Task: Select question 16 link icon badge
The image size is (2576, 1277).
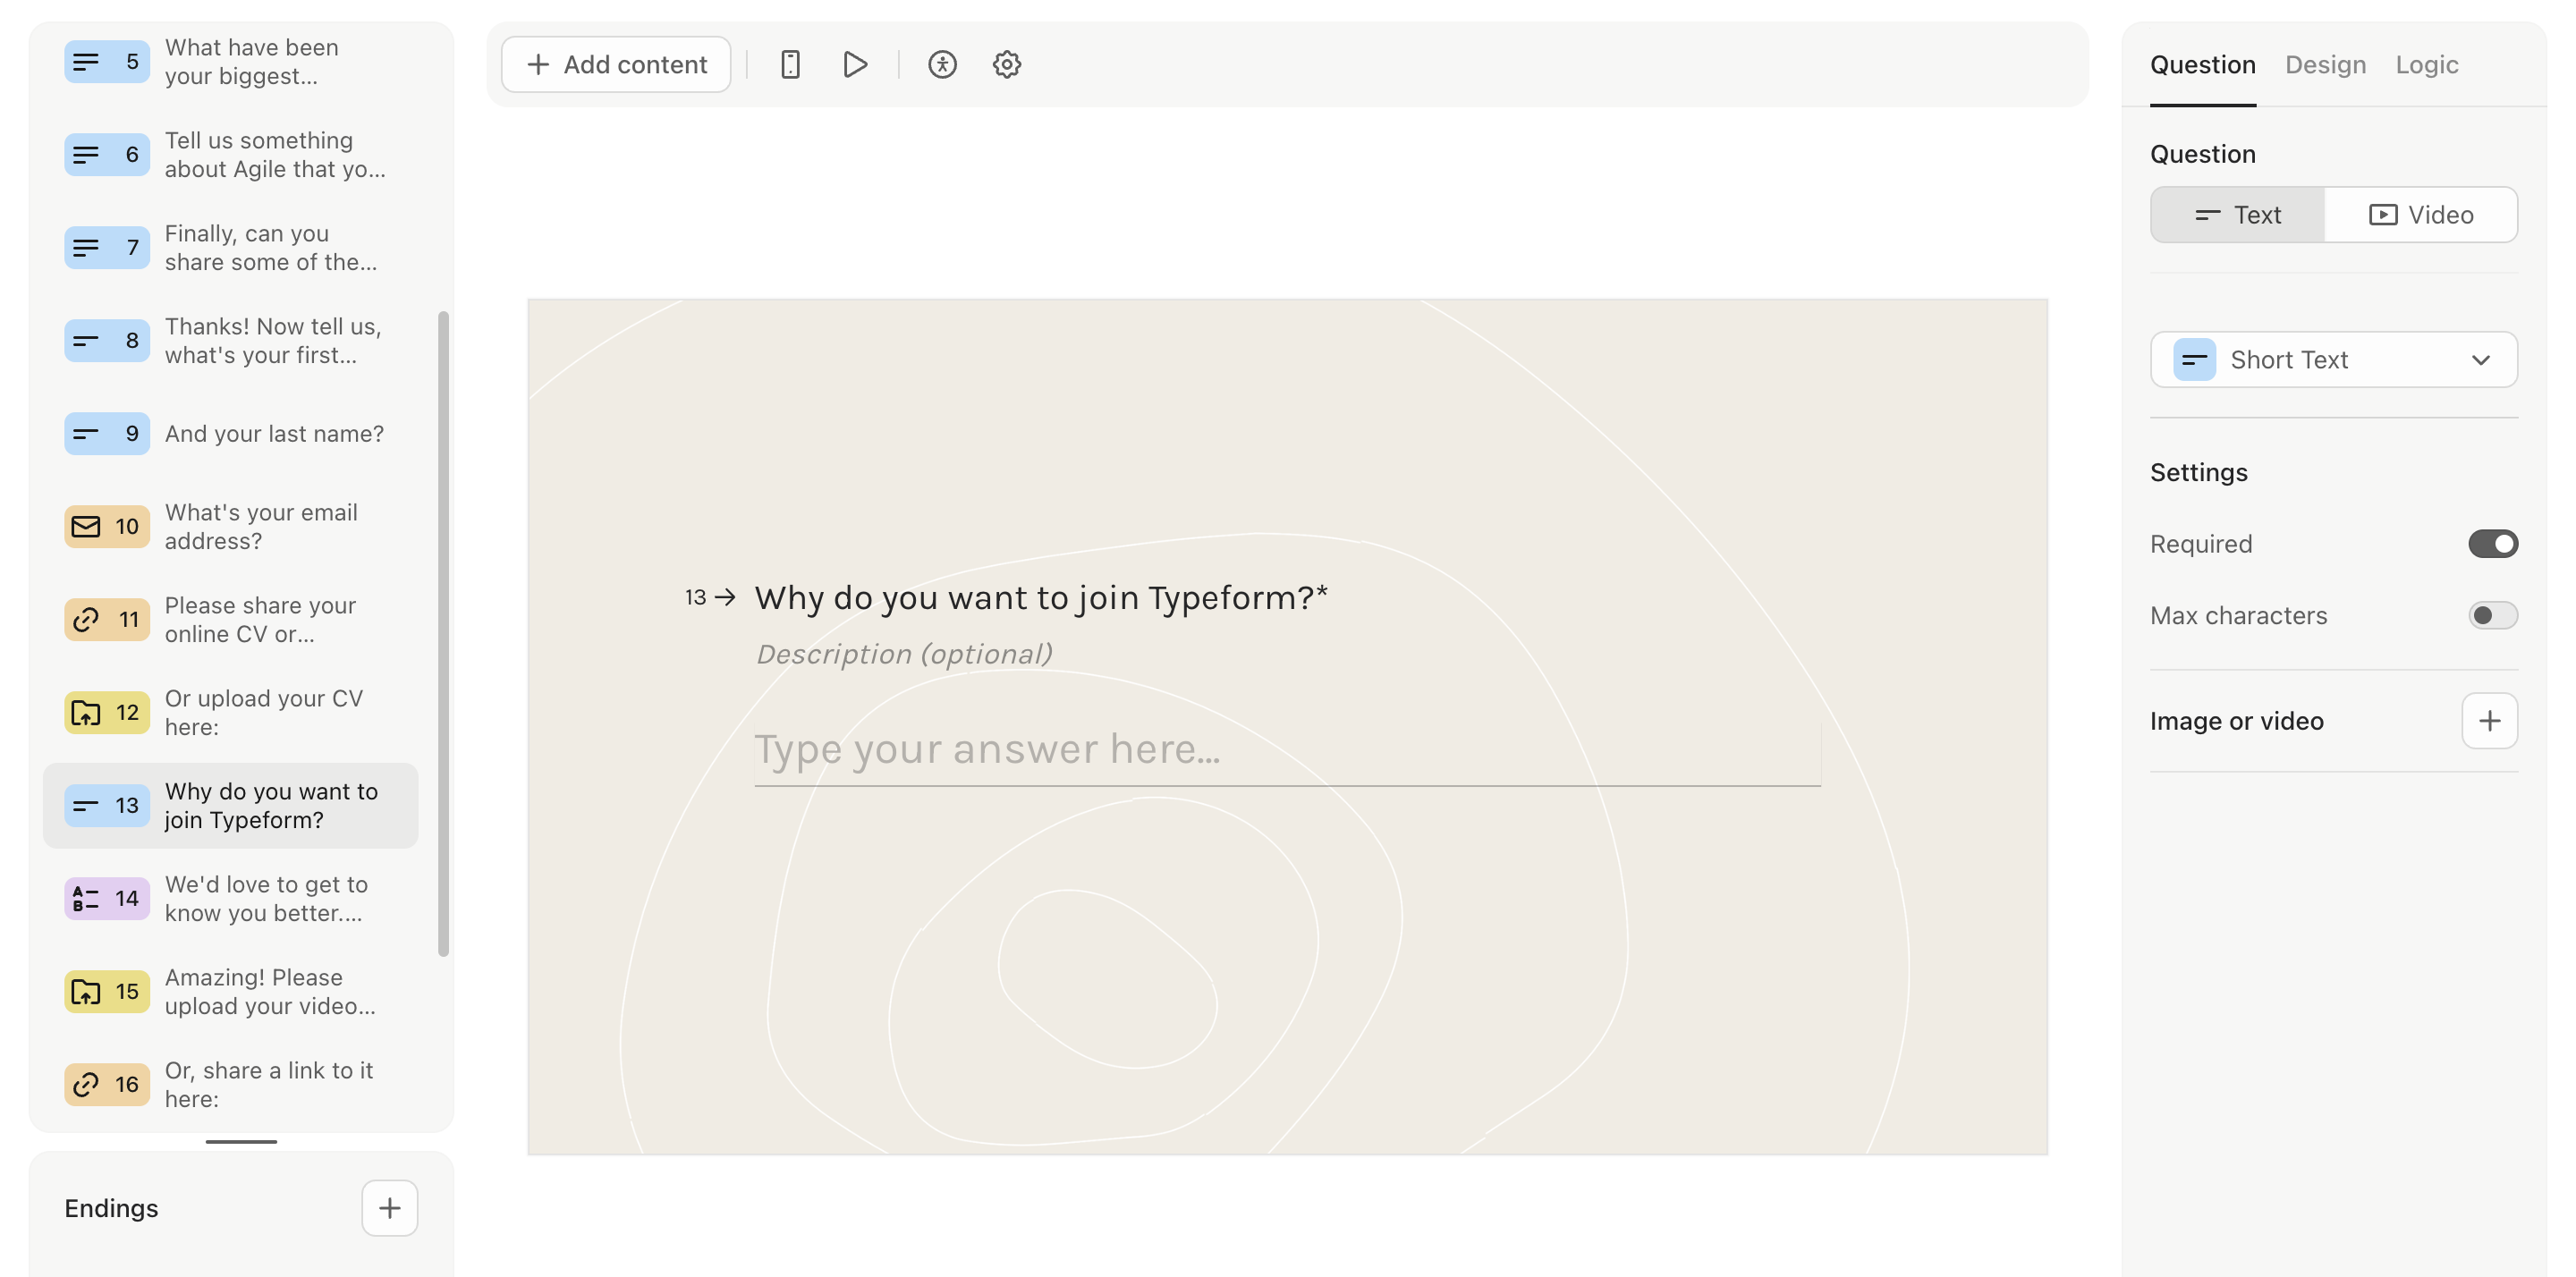Action: 107,1085
